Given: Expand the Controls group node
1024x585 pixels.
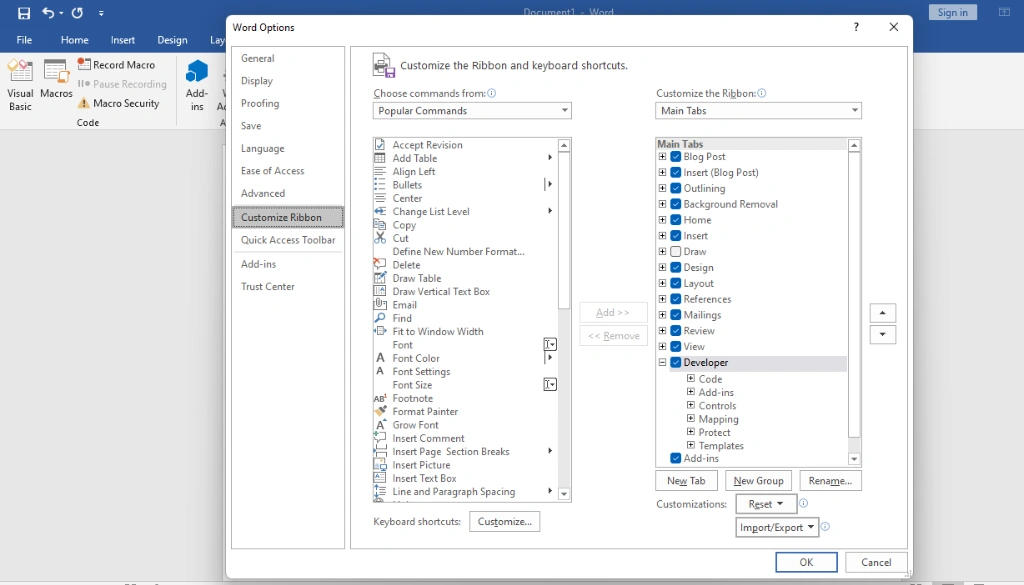Looking at the screenshot, I should 691,405.
